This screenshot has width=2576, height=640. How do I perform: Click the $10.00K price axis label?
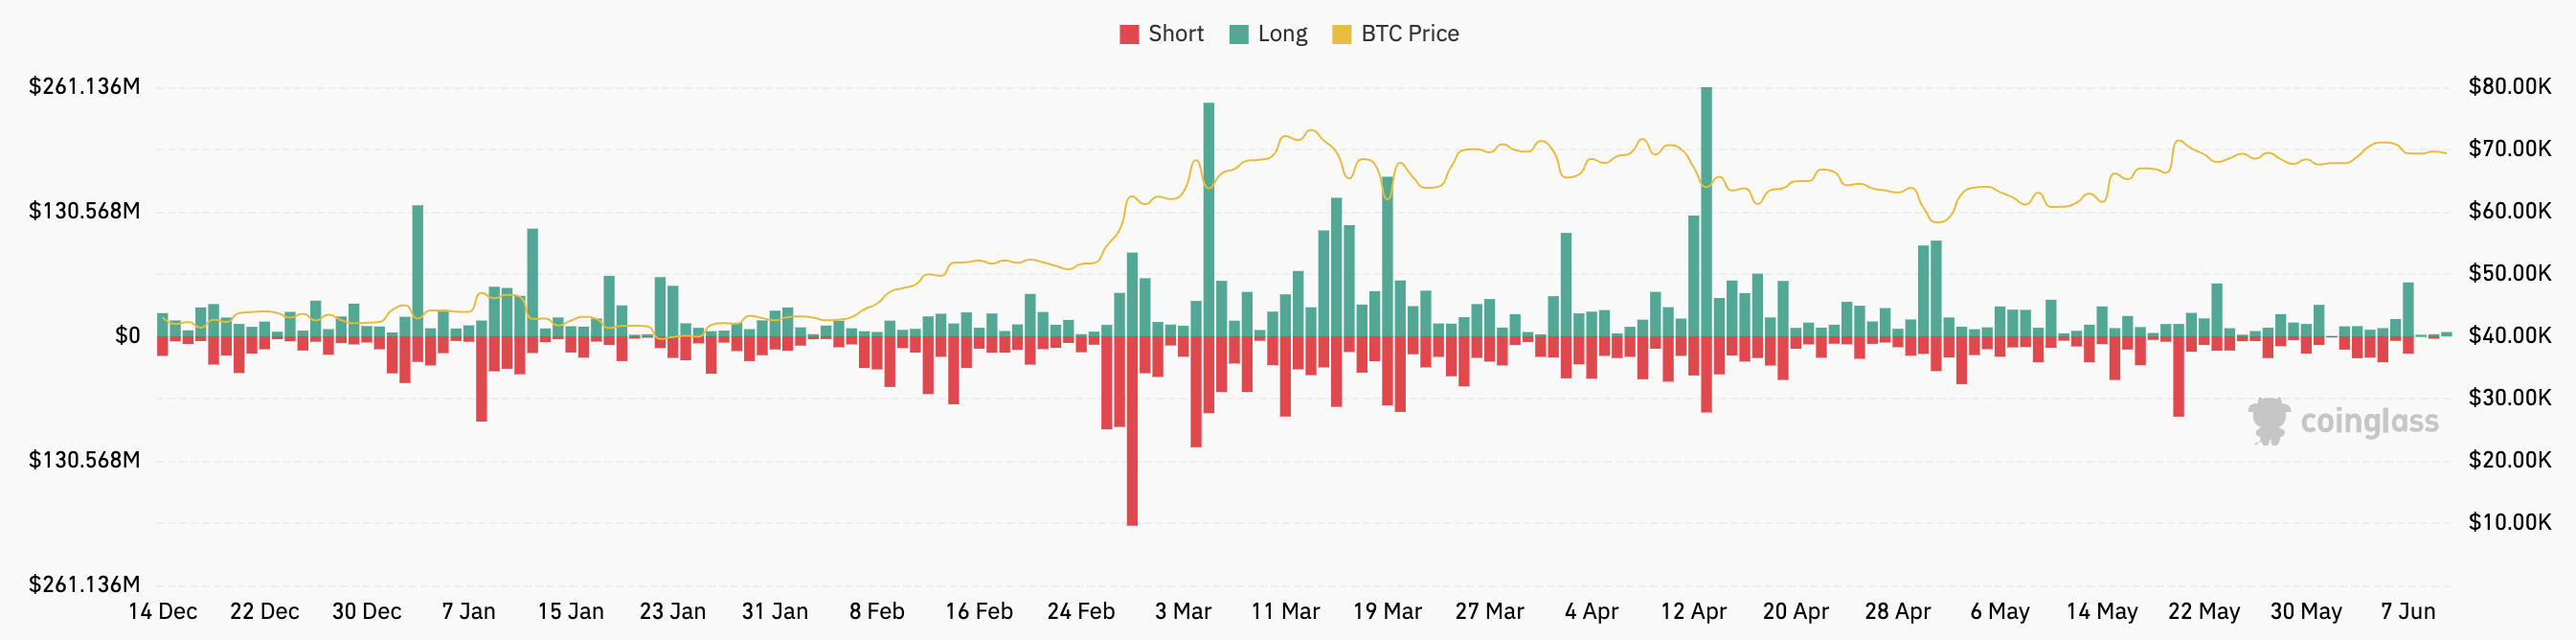click(x=2509, y=522)
